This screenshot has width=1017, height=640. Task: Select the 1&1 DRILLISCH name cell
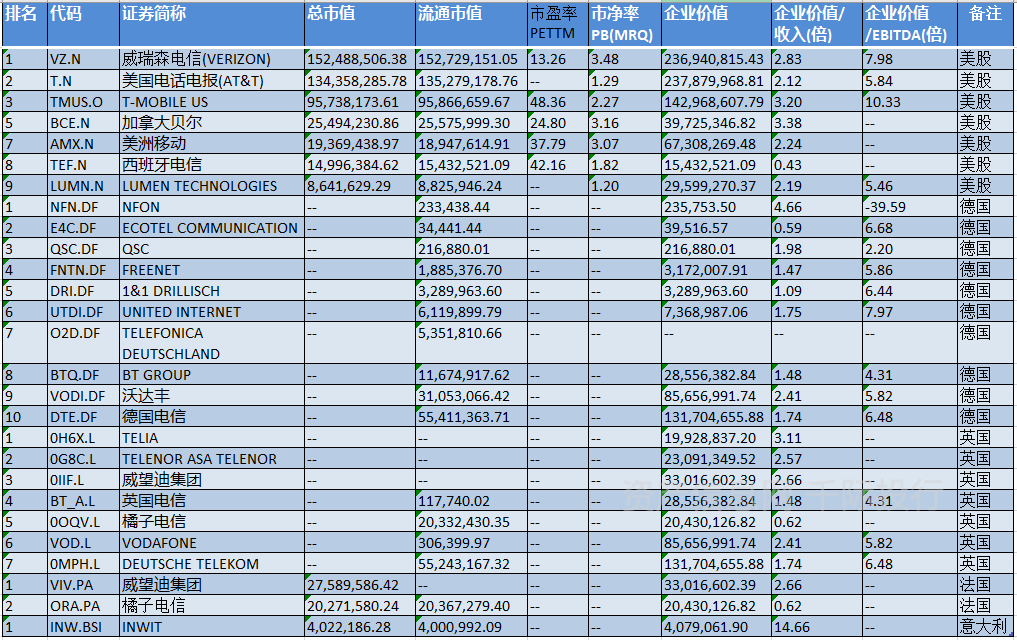click(212, 290)
